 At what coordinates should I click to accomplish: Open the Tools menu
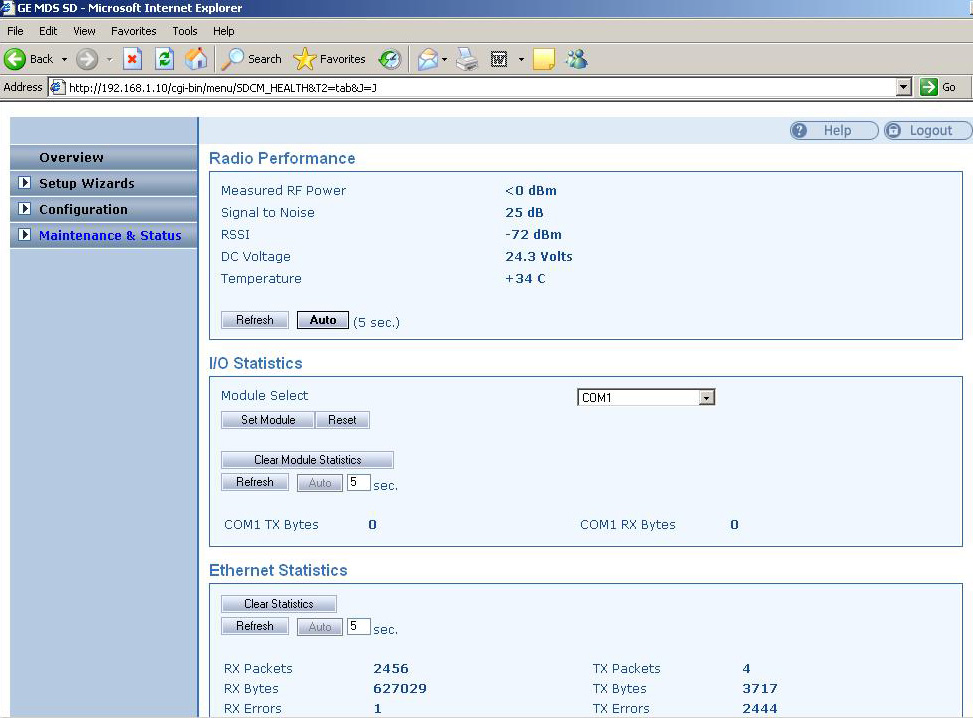pyautogui.click(x=185, y=31)
